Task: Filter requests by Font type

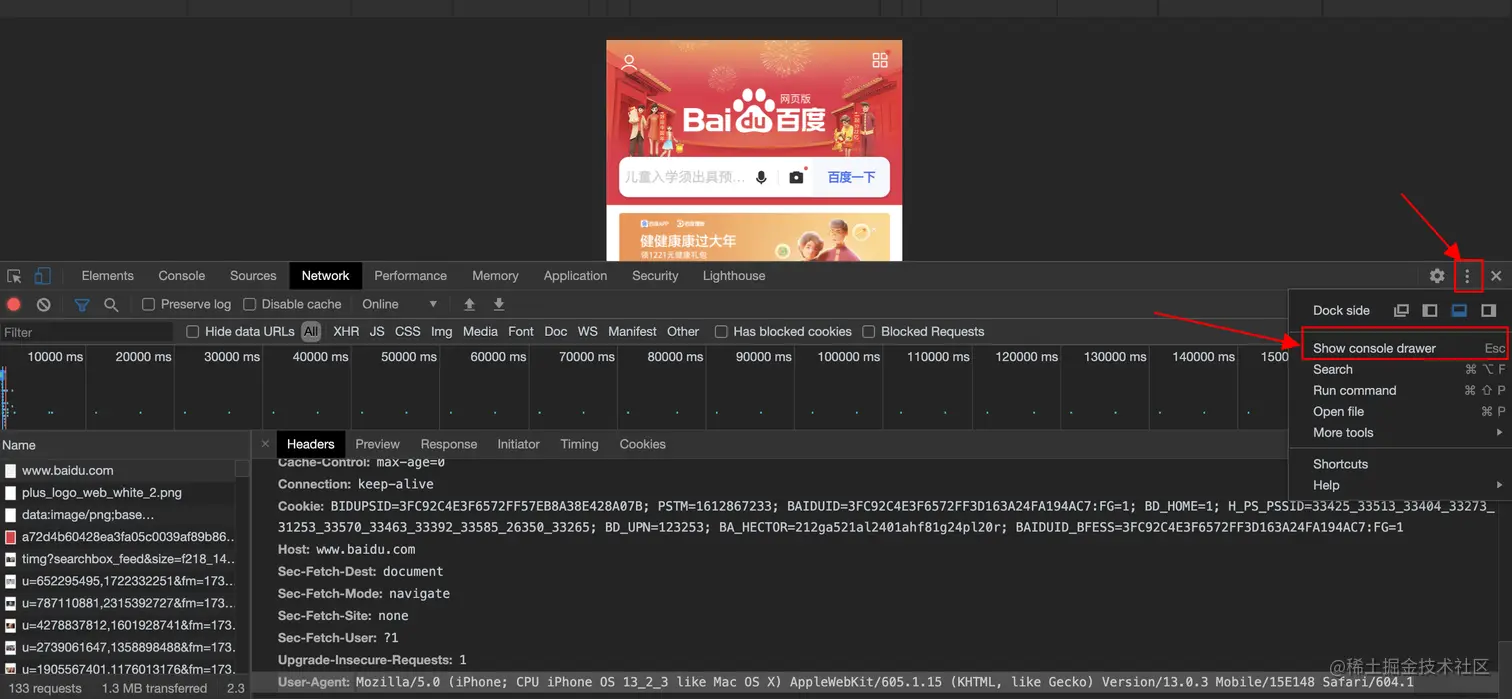Action: click(x=521, y=331)
